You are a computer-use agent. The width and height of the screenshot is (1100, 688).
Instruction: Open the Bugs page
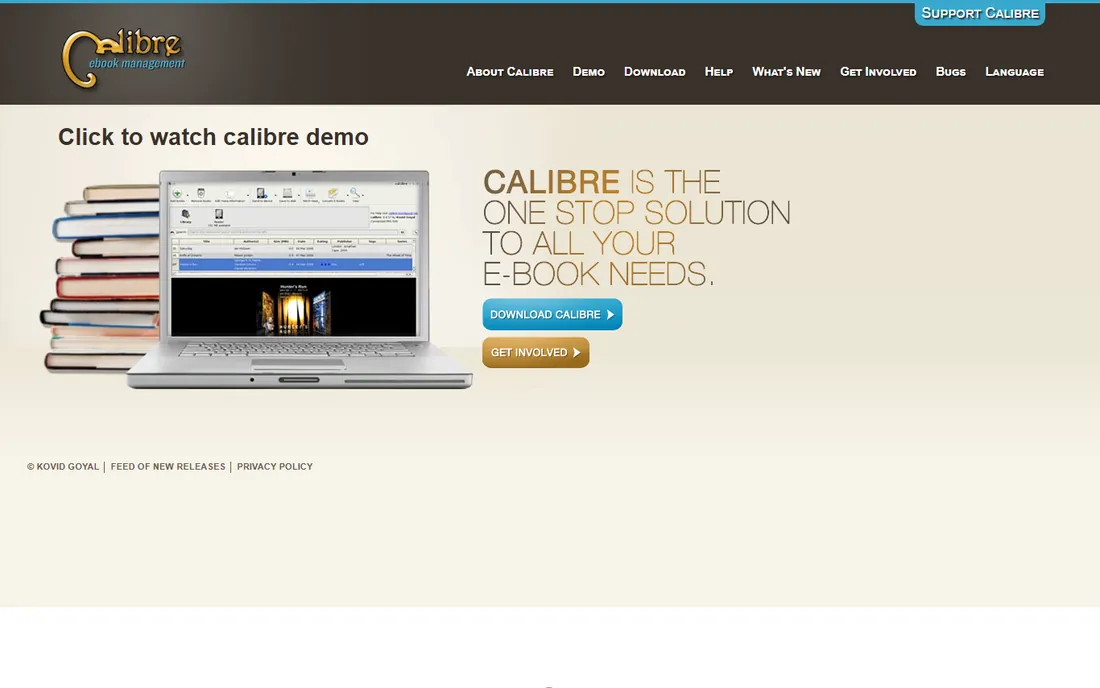click(x=951, y=72)
